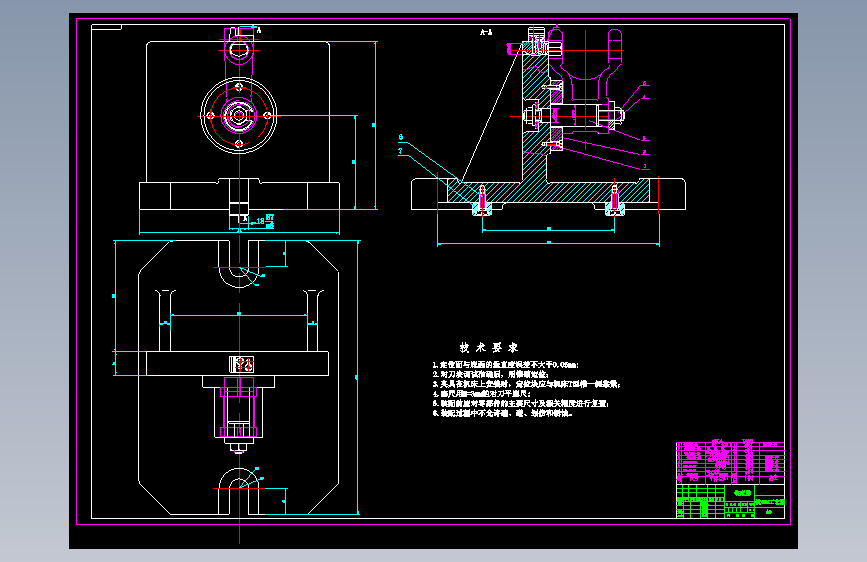Image resolution: width=867 pixels, height=562 pixels.
Task: Click part balloon number 6 left of section view
Action: [401, 137]
